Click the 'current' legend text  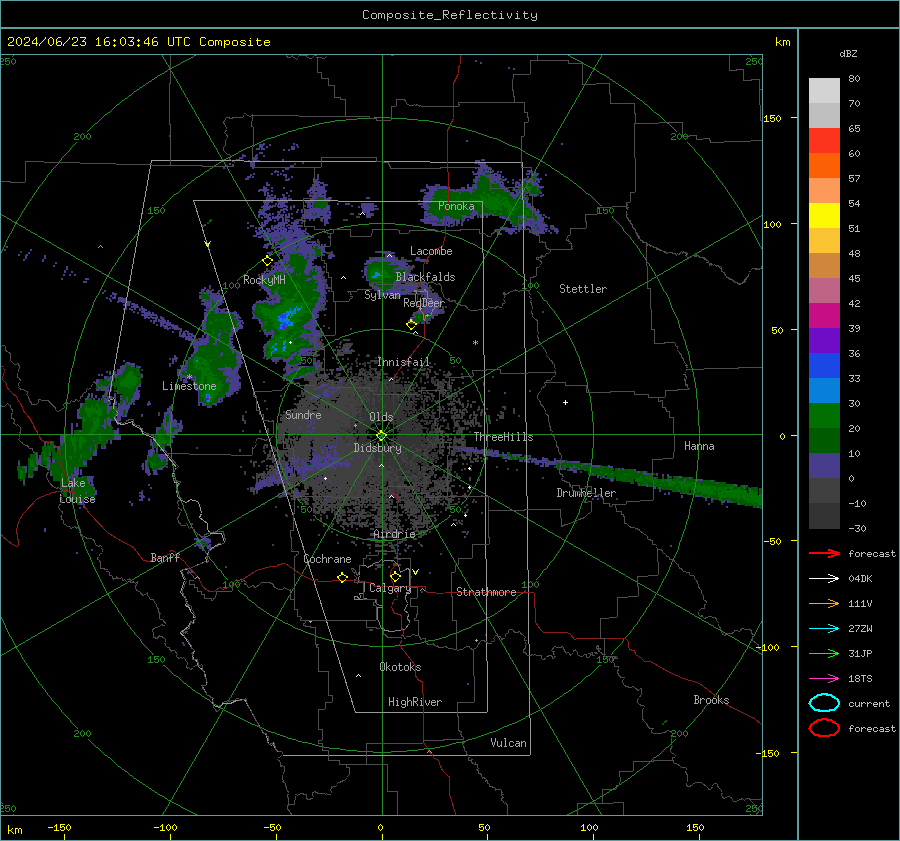(869, 703)
